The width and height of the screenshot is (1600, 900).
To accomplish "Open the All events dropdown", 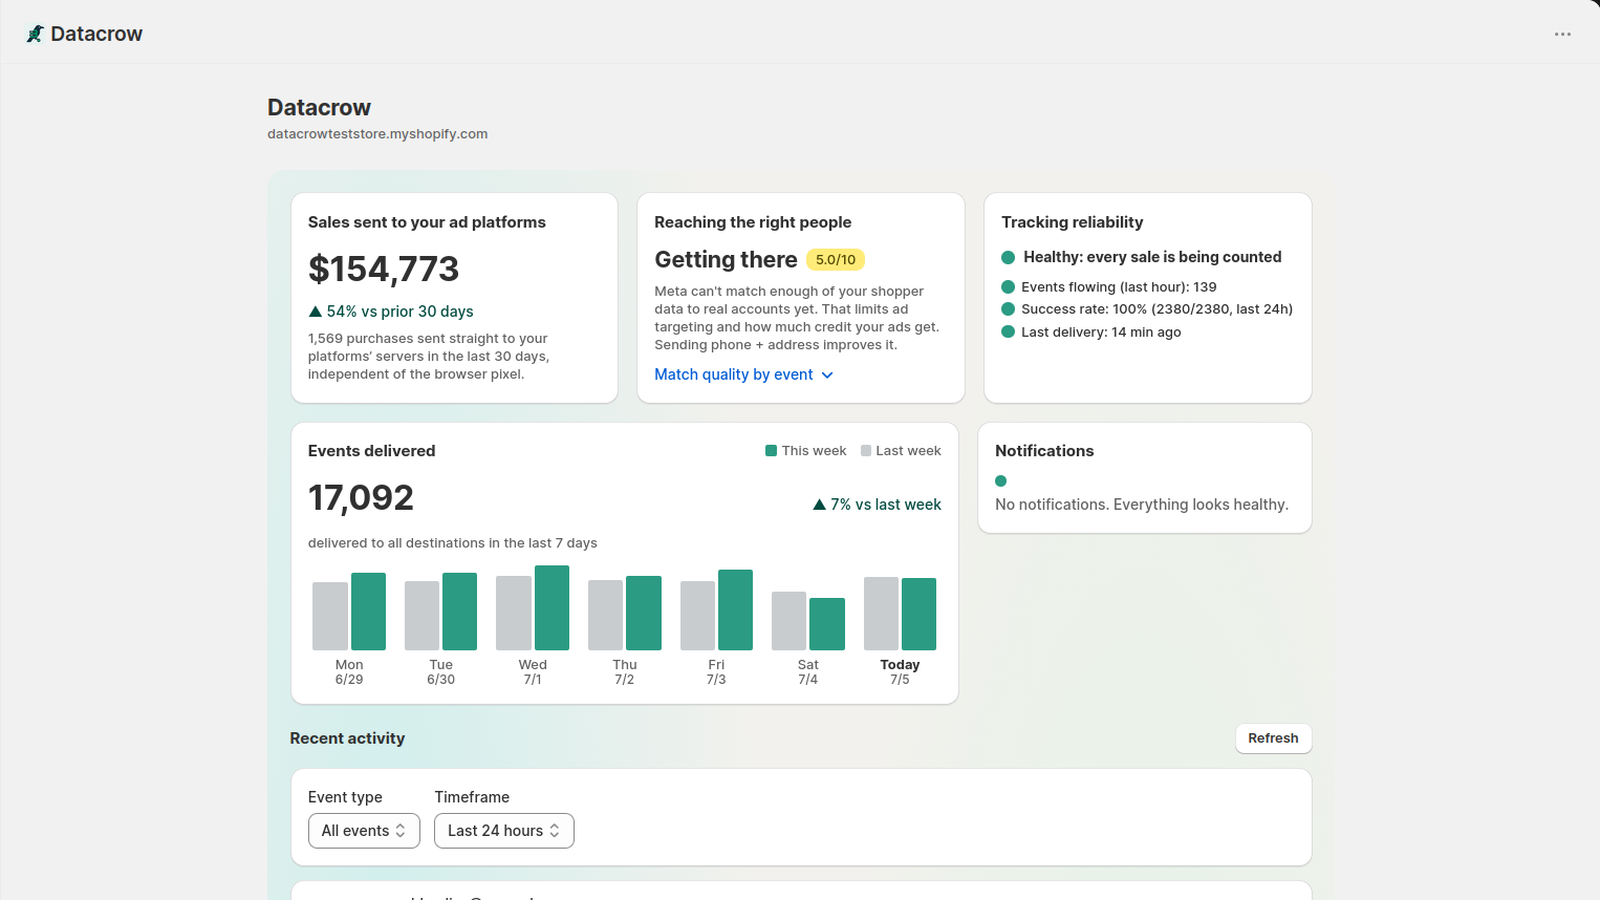I will (364, 831).
